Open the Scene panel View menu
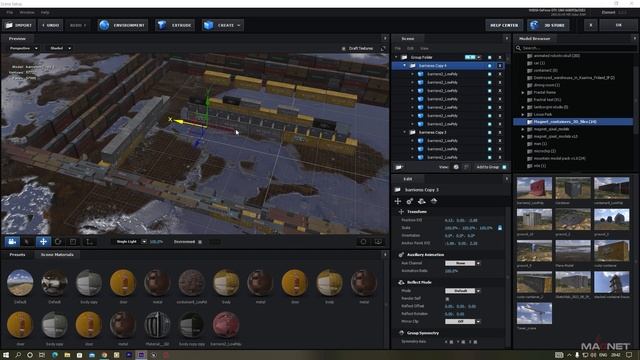This screenshot has height=360, width=640. tap(424, 48)
